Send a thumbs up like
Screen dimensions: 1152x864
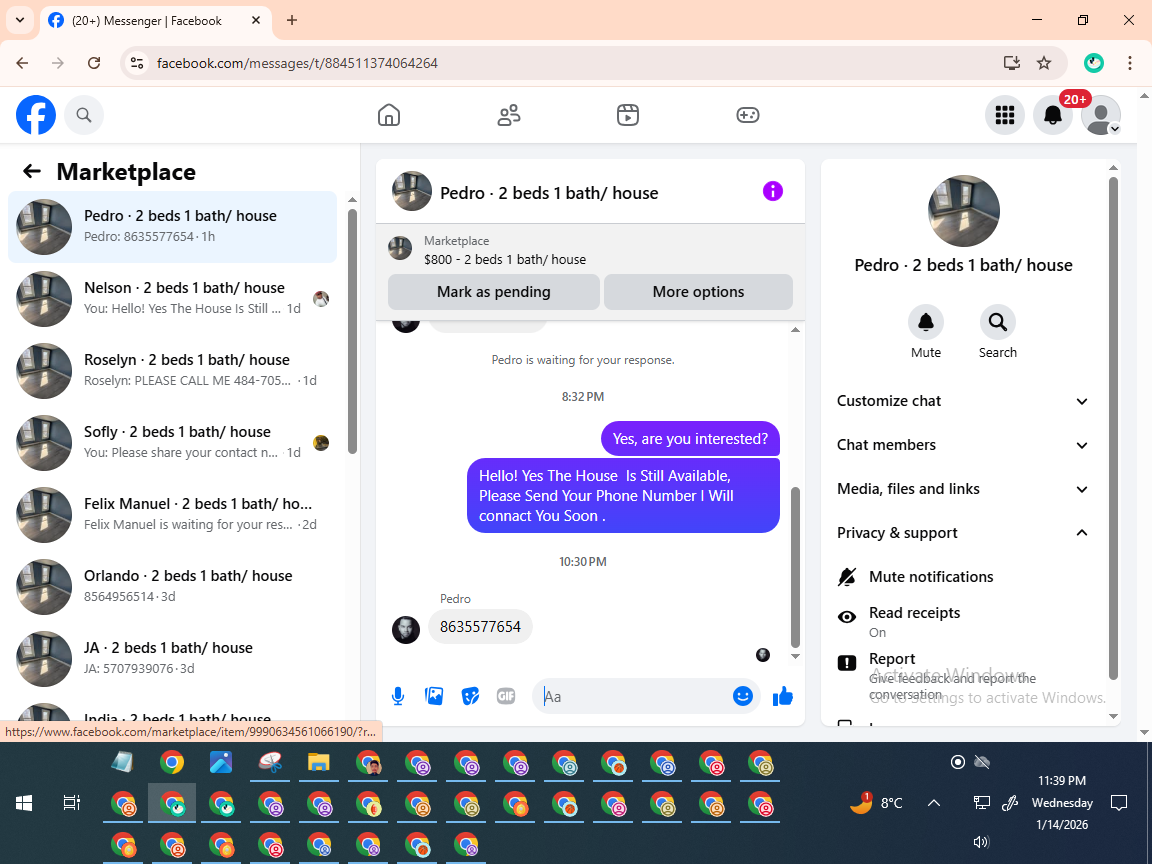click(782, 696)
